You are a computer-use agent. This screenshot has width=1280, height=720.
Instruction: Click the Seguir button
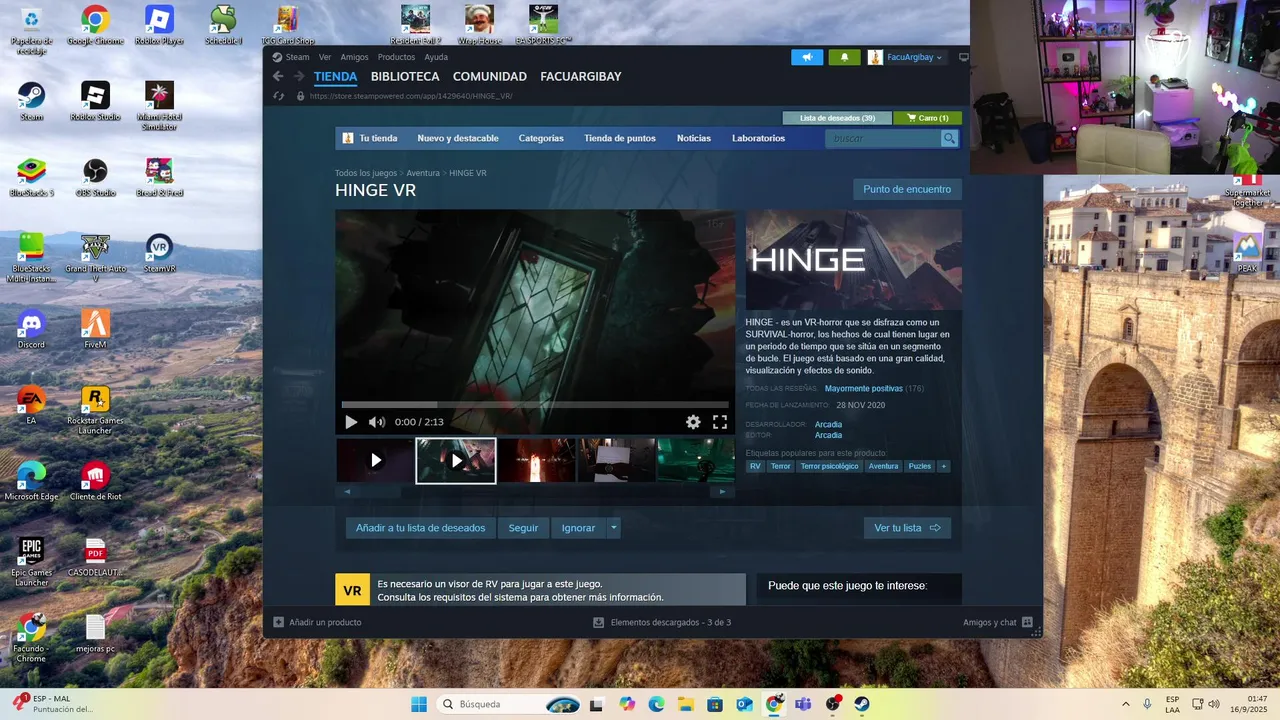coord(523,528)
